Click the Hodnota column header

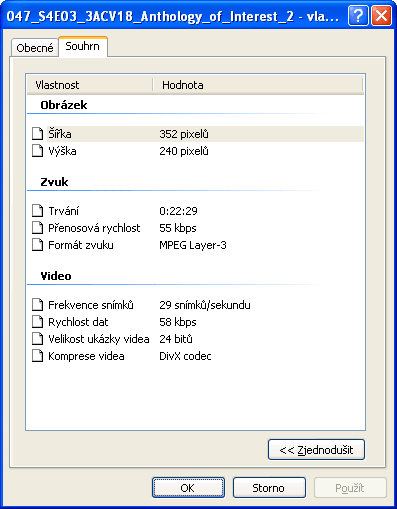tap(258, 85)
